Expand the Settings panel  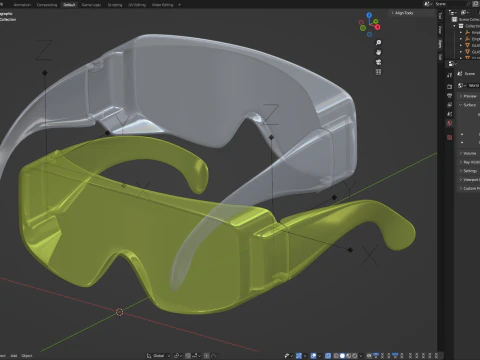(469, 171)
